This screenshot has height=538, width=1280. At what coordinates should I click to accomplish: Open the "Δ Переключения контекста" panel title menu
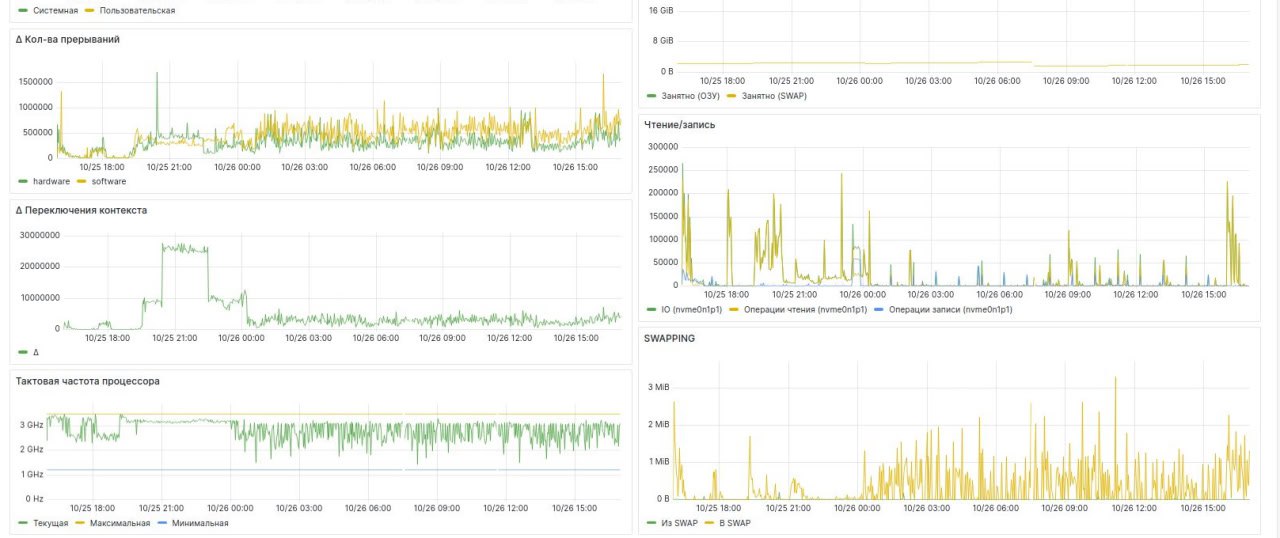(81, 210)
